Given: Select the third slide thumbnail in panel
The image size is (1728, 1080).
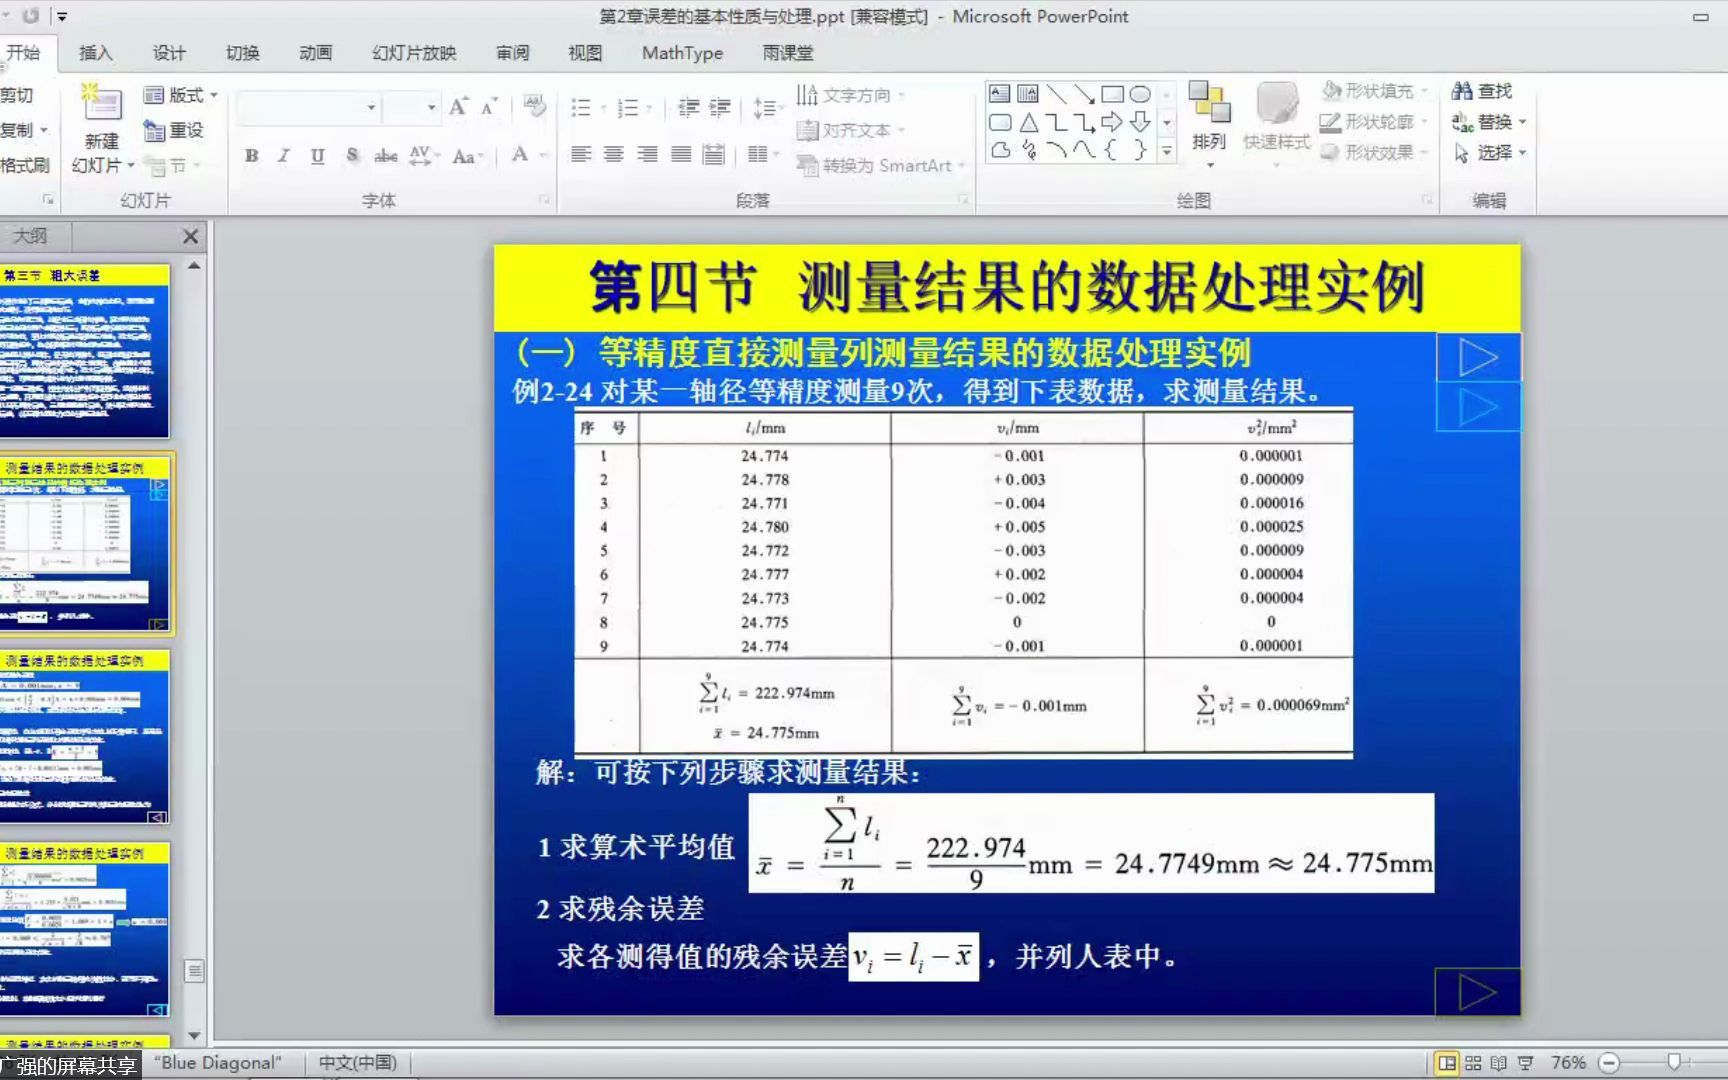Looking at the screenshot, I should 84,736.
